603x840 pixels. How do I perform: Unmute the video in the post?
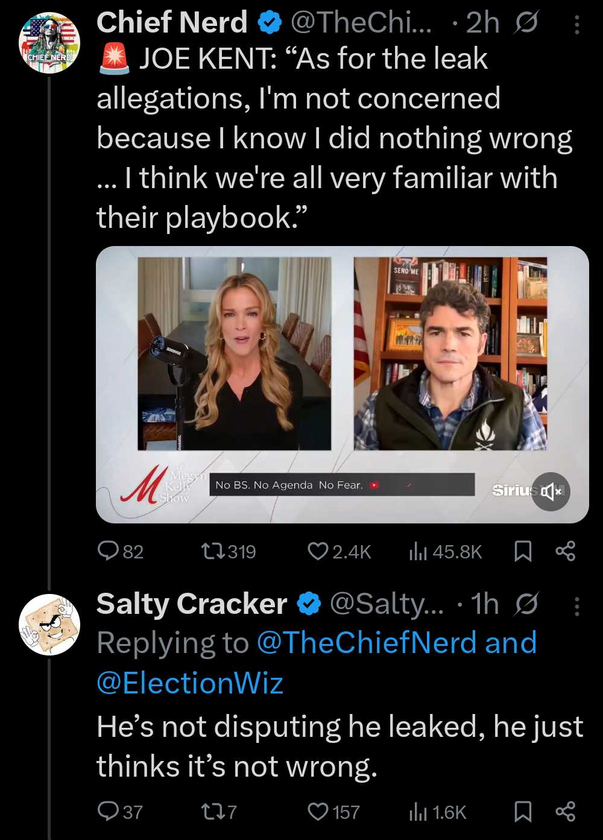pyautogui.click(x=550, y=492)
